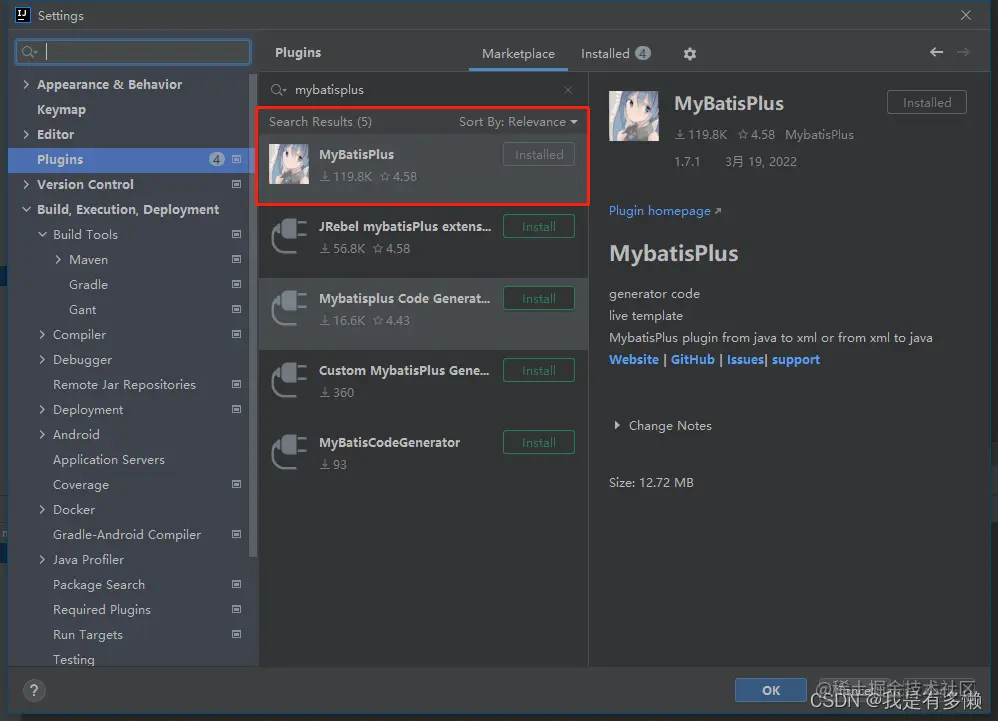Select Plugins in settings tree

(x=129, y=160)
